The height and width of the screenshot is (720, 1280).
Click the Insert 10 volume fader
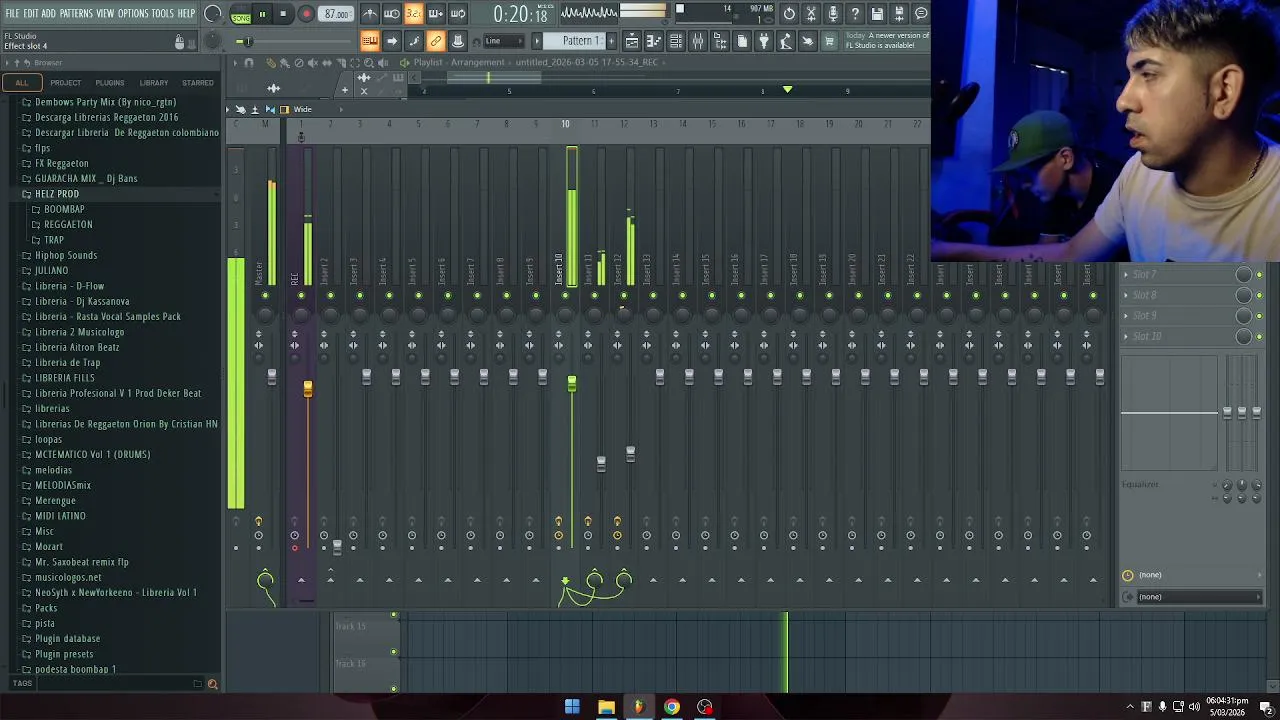(x=572, y=384)
